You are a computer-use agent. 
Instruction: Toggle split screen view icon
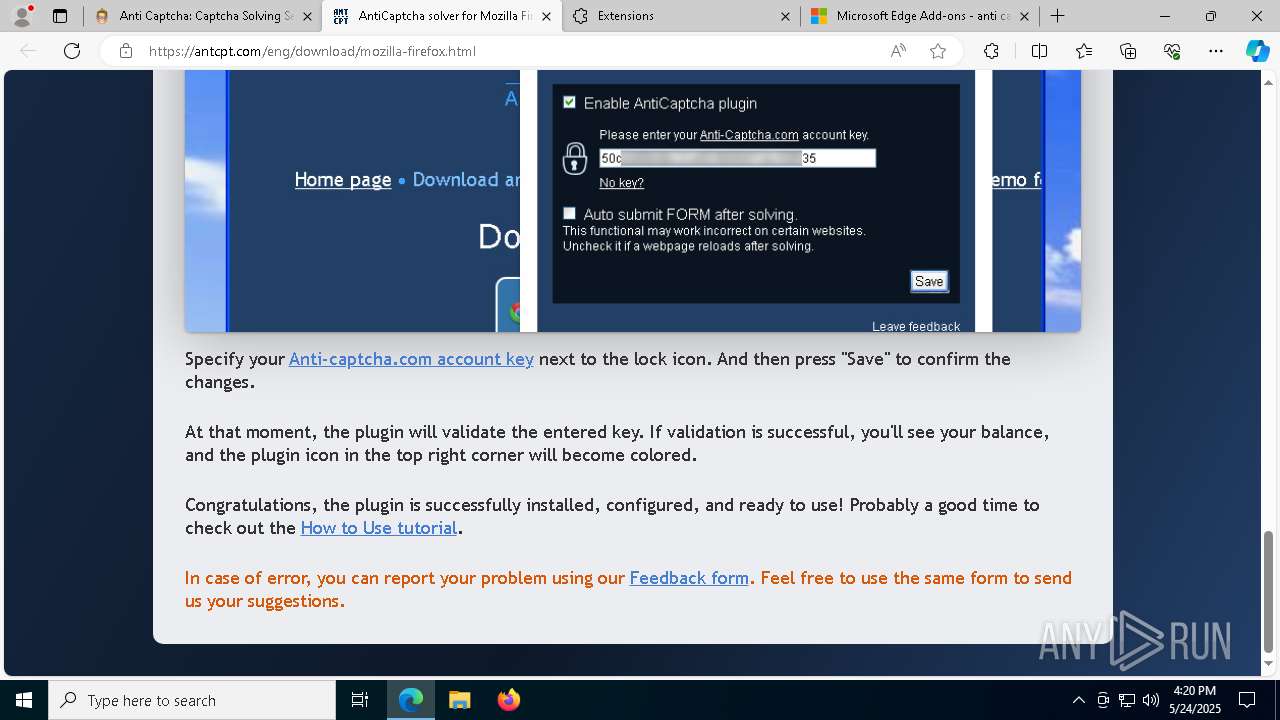(1039, 51)
